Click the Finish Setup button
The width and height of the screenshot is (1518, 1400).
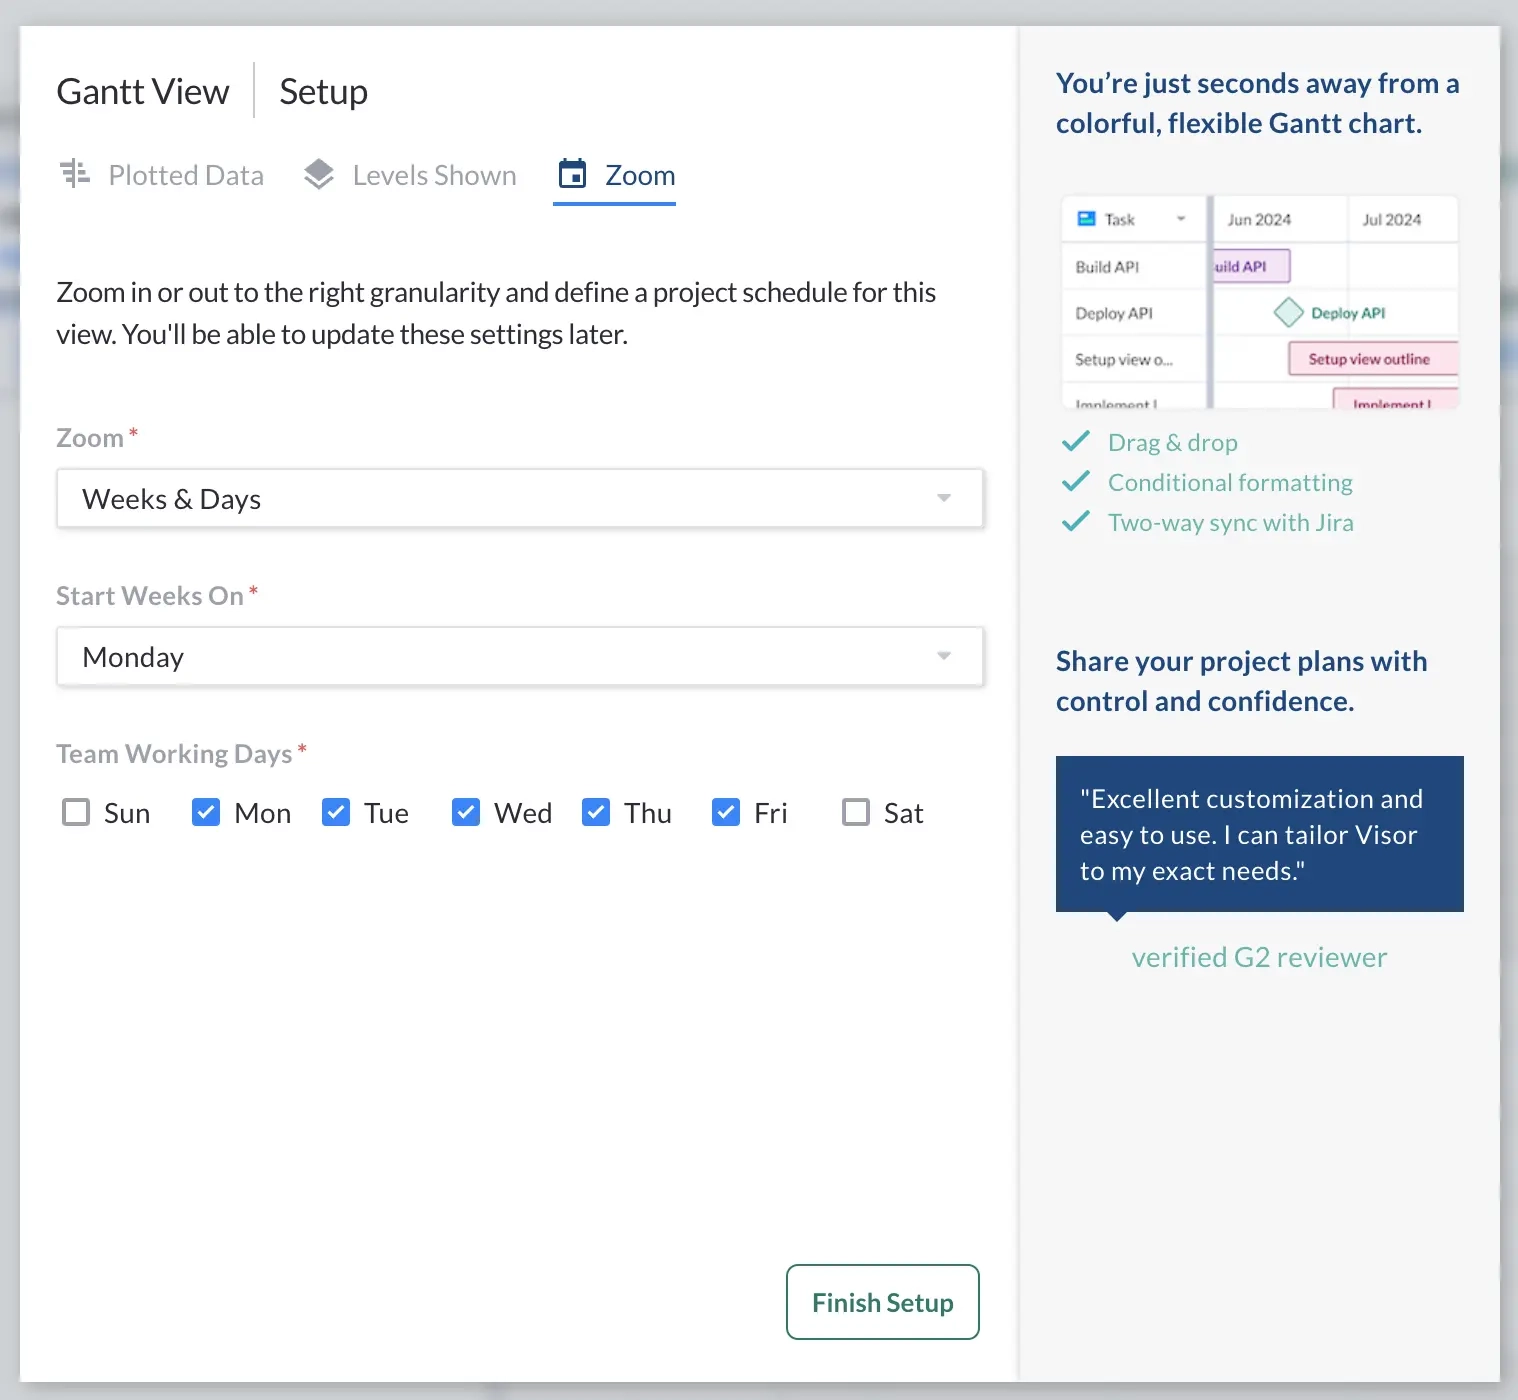[x=882, y=1302]
